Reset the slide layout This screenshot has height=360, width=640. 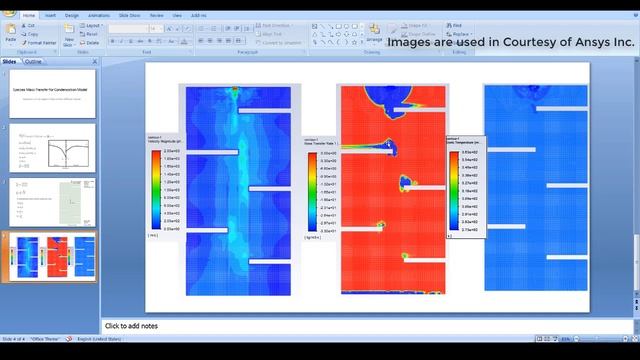click(89, 34)
